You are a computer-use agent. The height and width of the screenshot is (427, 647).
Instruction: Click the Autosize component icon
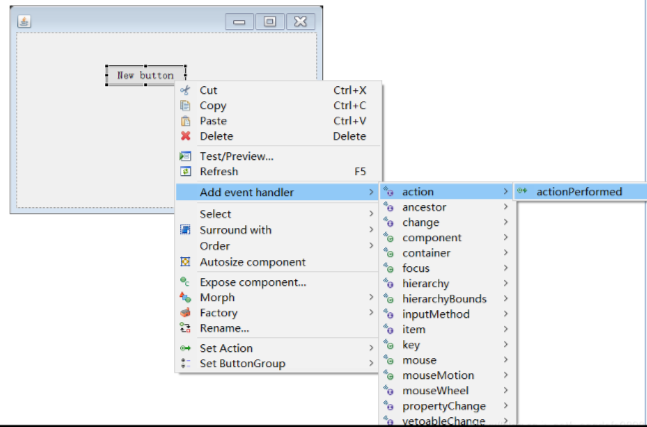[x=185, y=262]
